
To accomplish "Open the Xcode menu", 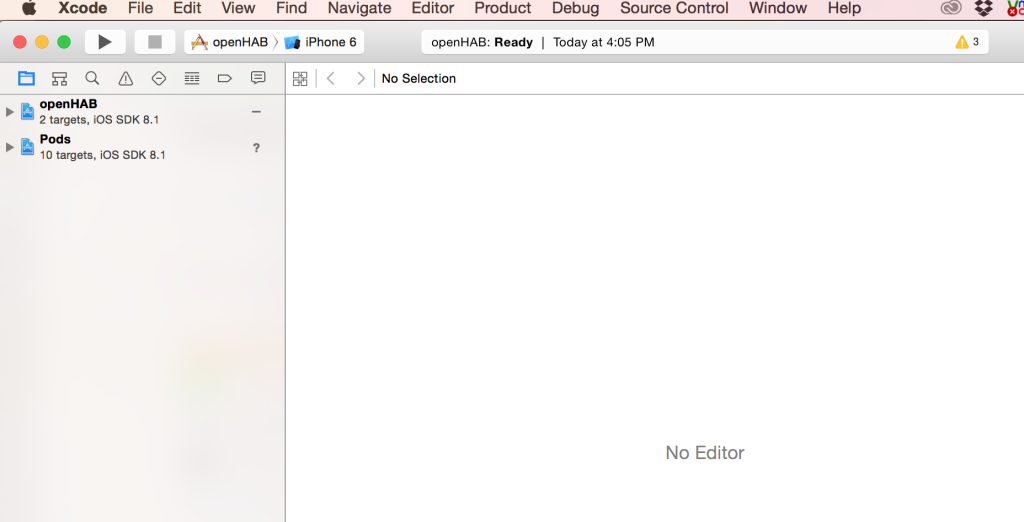I will [83, 8].
